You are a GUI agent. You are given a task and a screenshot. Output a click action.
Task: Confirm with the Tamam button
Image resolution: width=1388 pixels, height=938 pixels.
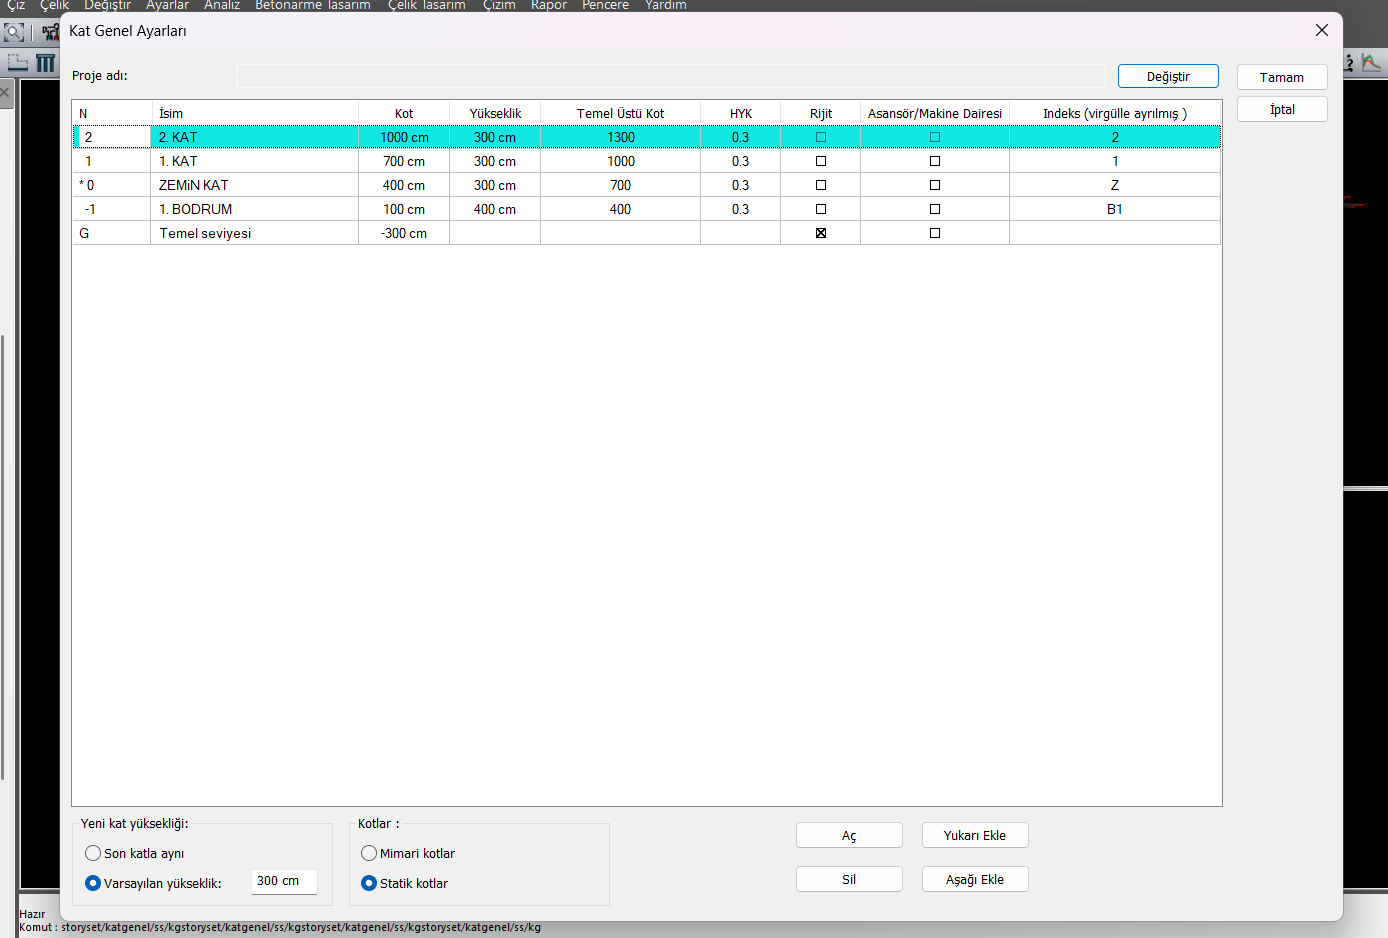1281,77
